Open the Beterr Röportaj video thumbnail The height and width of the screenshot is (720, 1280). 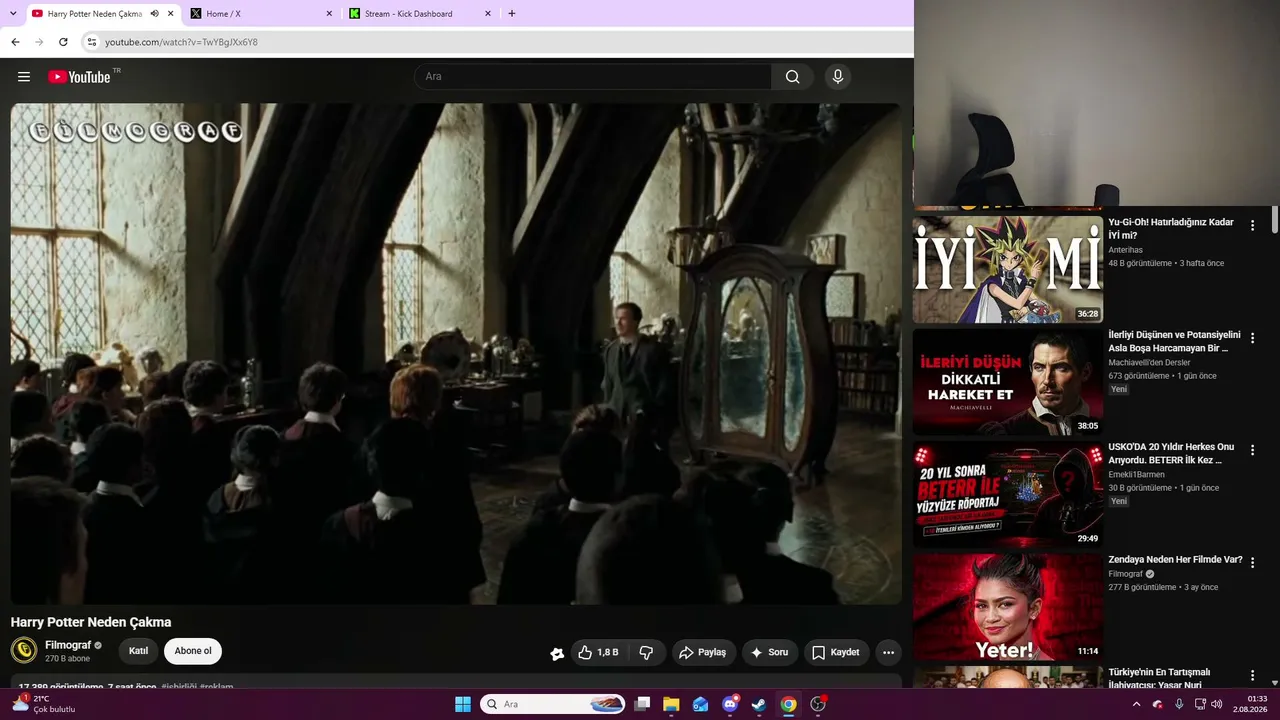[x=1008, y=494]
